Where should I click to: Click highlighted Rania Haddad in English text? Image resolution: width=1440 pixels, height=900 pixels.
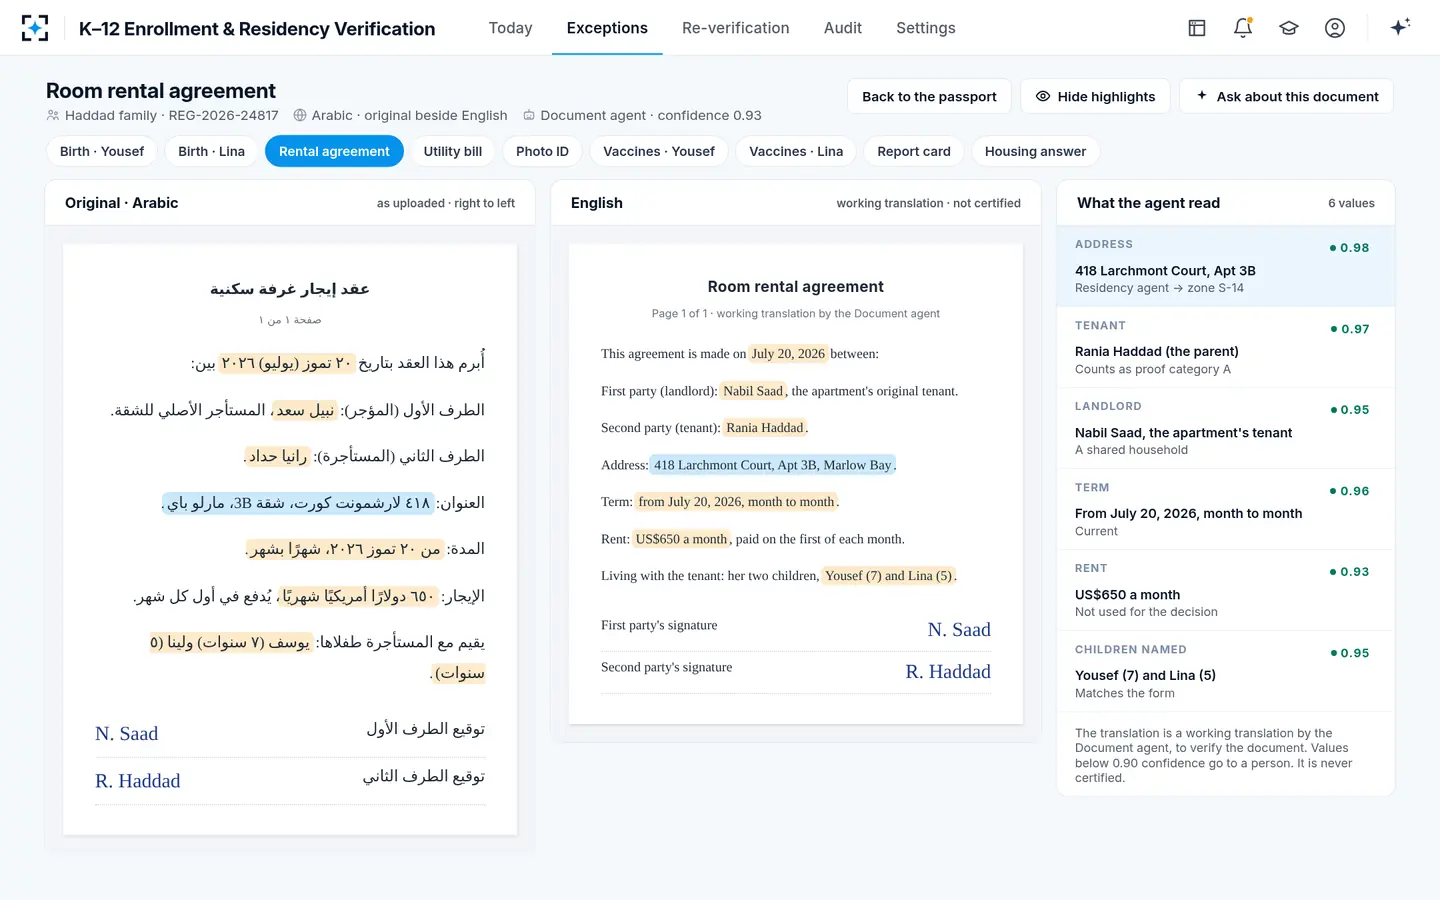click(765, 428)
